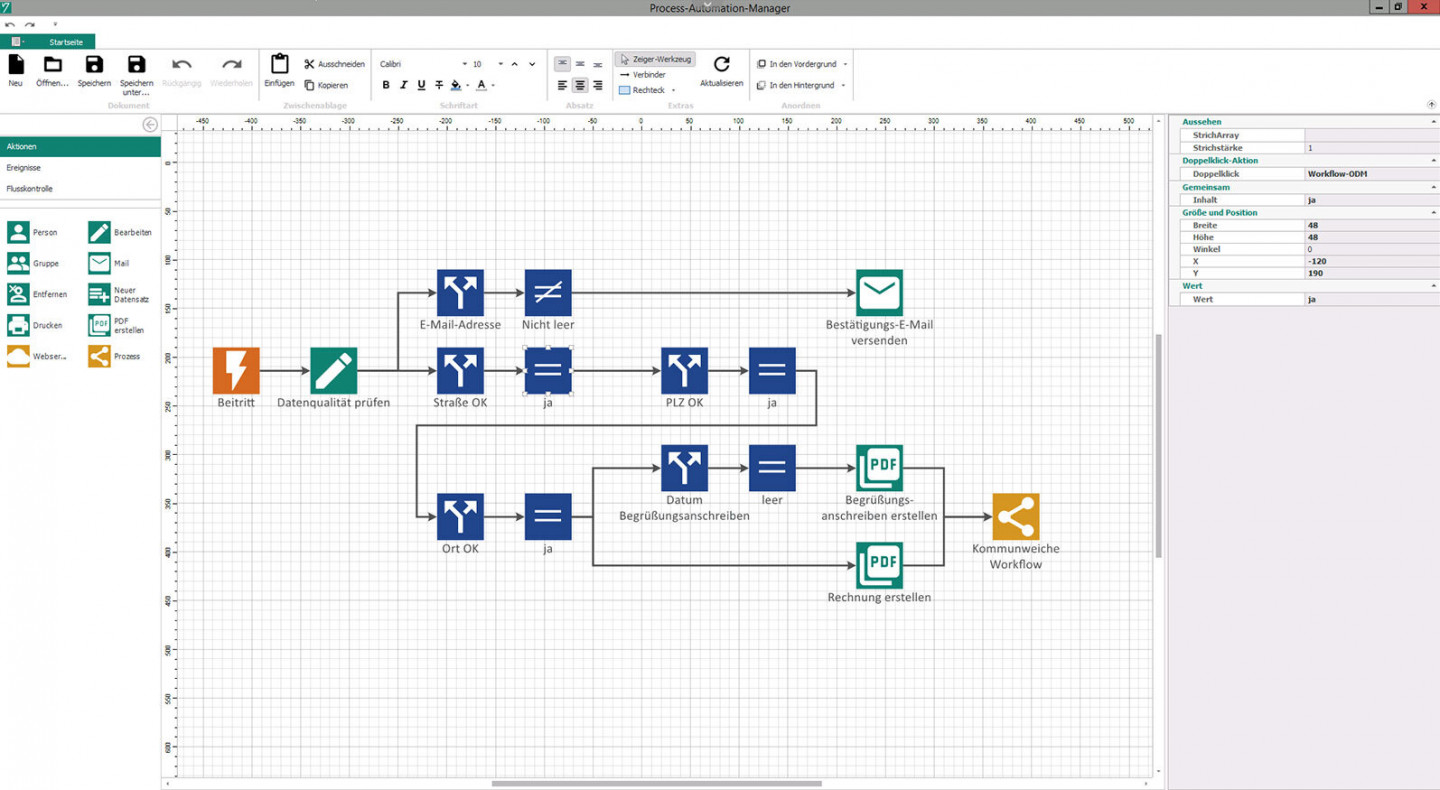Select the Rechnung erstellen PDF node
1440x790 pixels.
tap(879, 566)
